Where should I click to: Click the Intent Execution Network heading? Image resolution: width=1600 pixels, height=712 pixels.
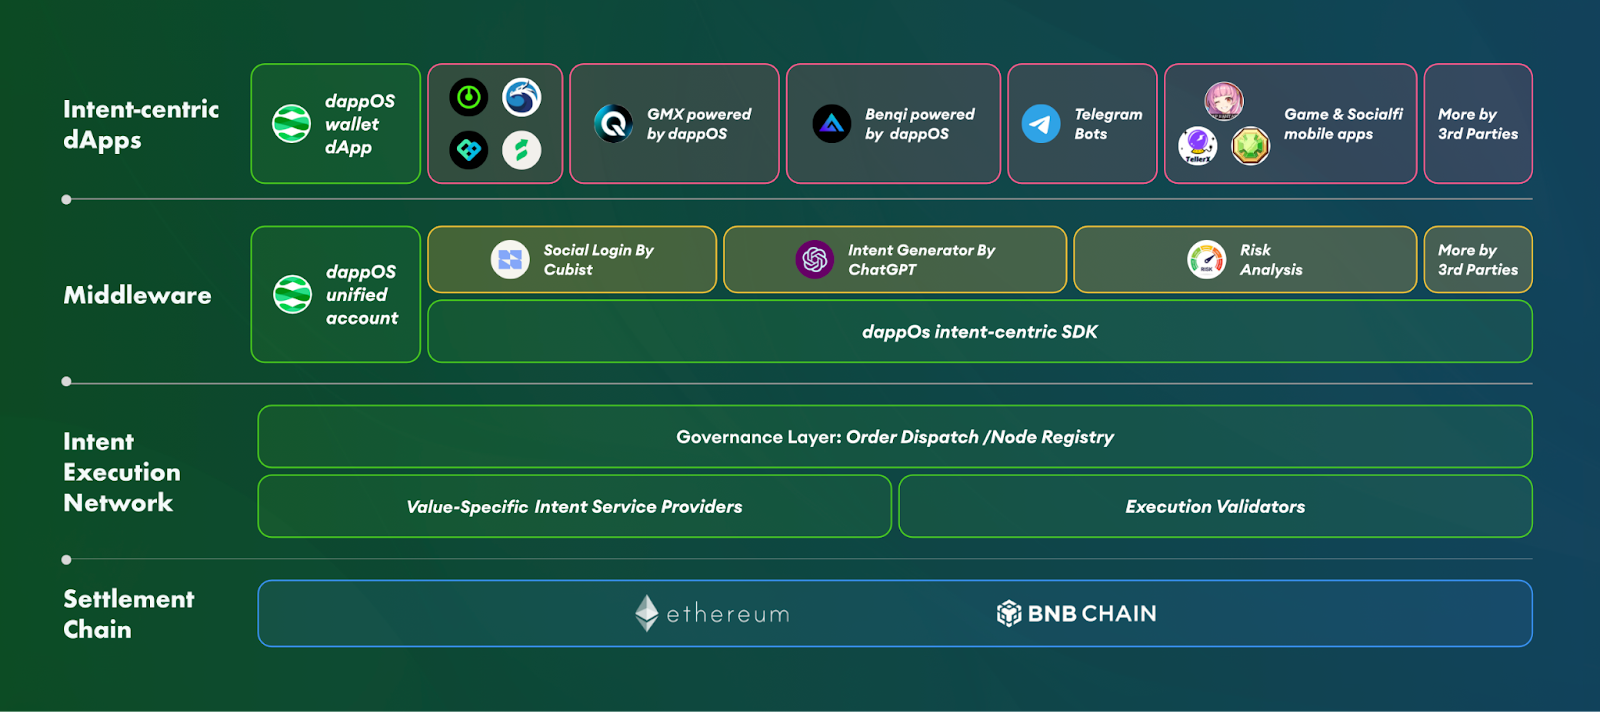tap(122, 472)
